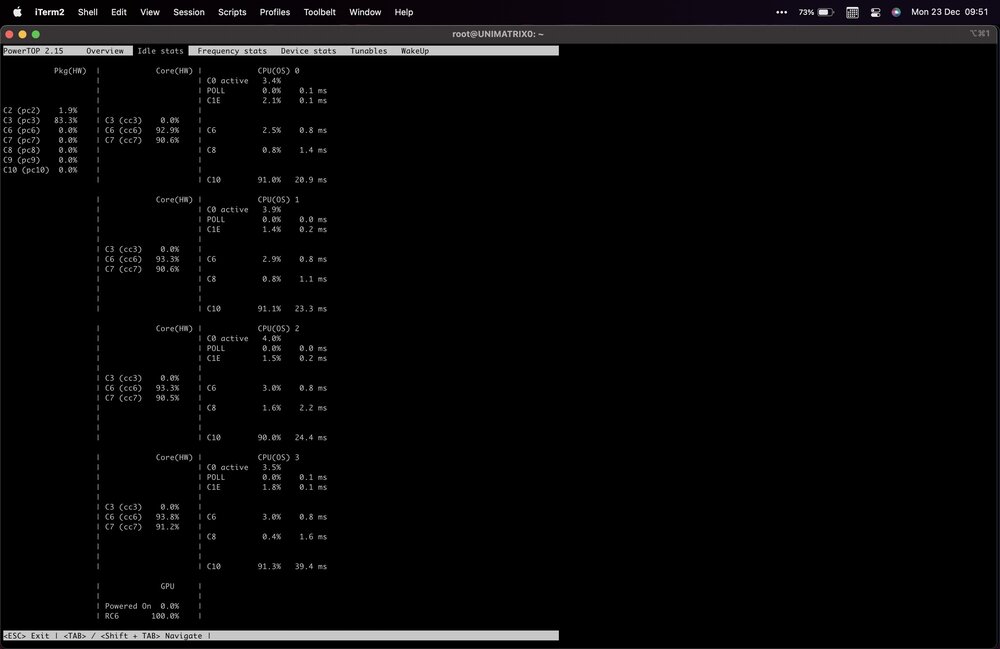Image resolution: width=1000 pixels, height=649 pixels.
Task: Click the ⌥⌘1 session shortcut indicator
Action: (980, 34)
